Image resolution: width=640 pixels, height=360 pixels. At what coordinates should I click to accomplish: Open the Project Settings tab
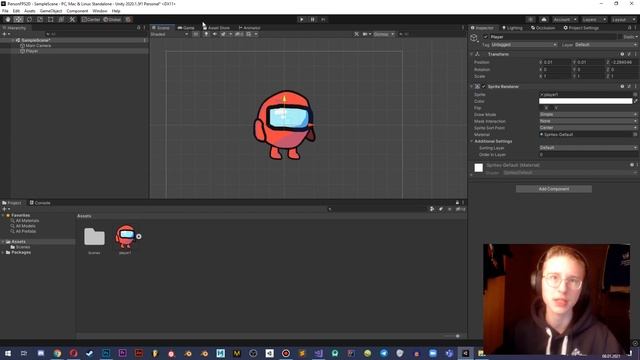(x=581, y=28)
